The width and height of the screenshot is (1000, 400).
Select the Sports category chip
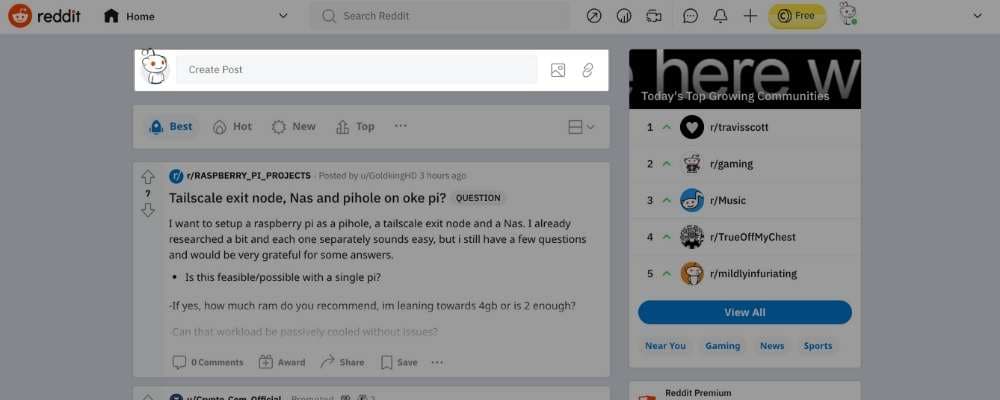tap(818, 346)
